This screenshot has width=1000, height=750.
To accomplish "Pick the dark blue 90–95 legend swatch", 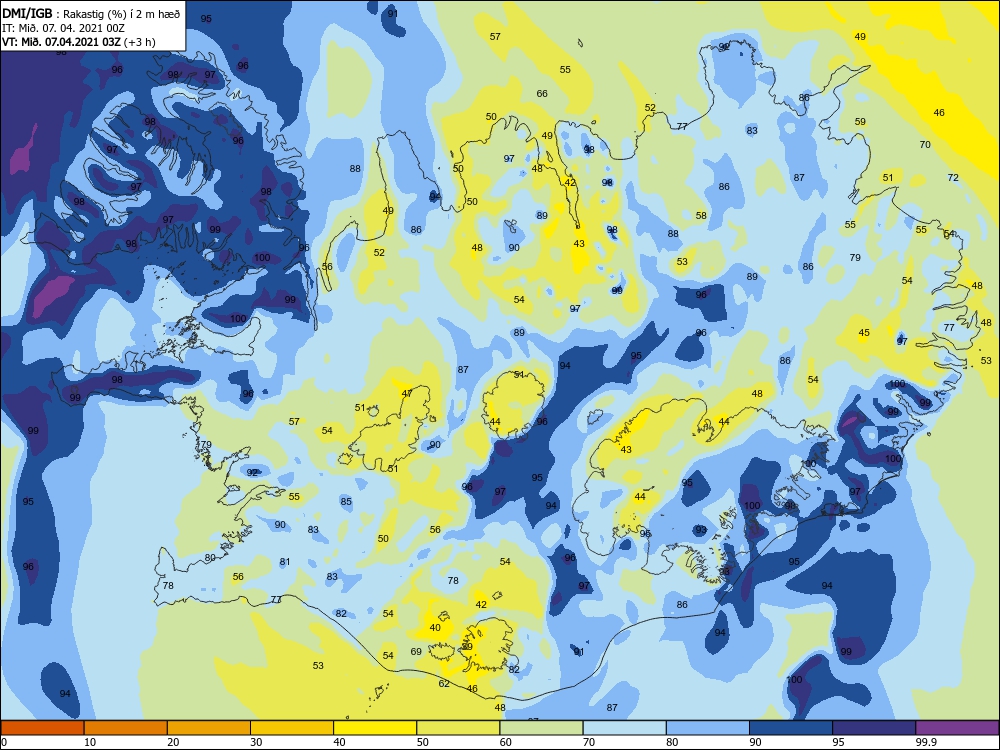I will pyautogui.click(x=791, y=728).
